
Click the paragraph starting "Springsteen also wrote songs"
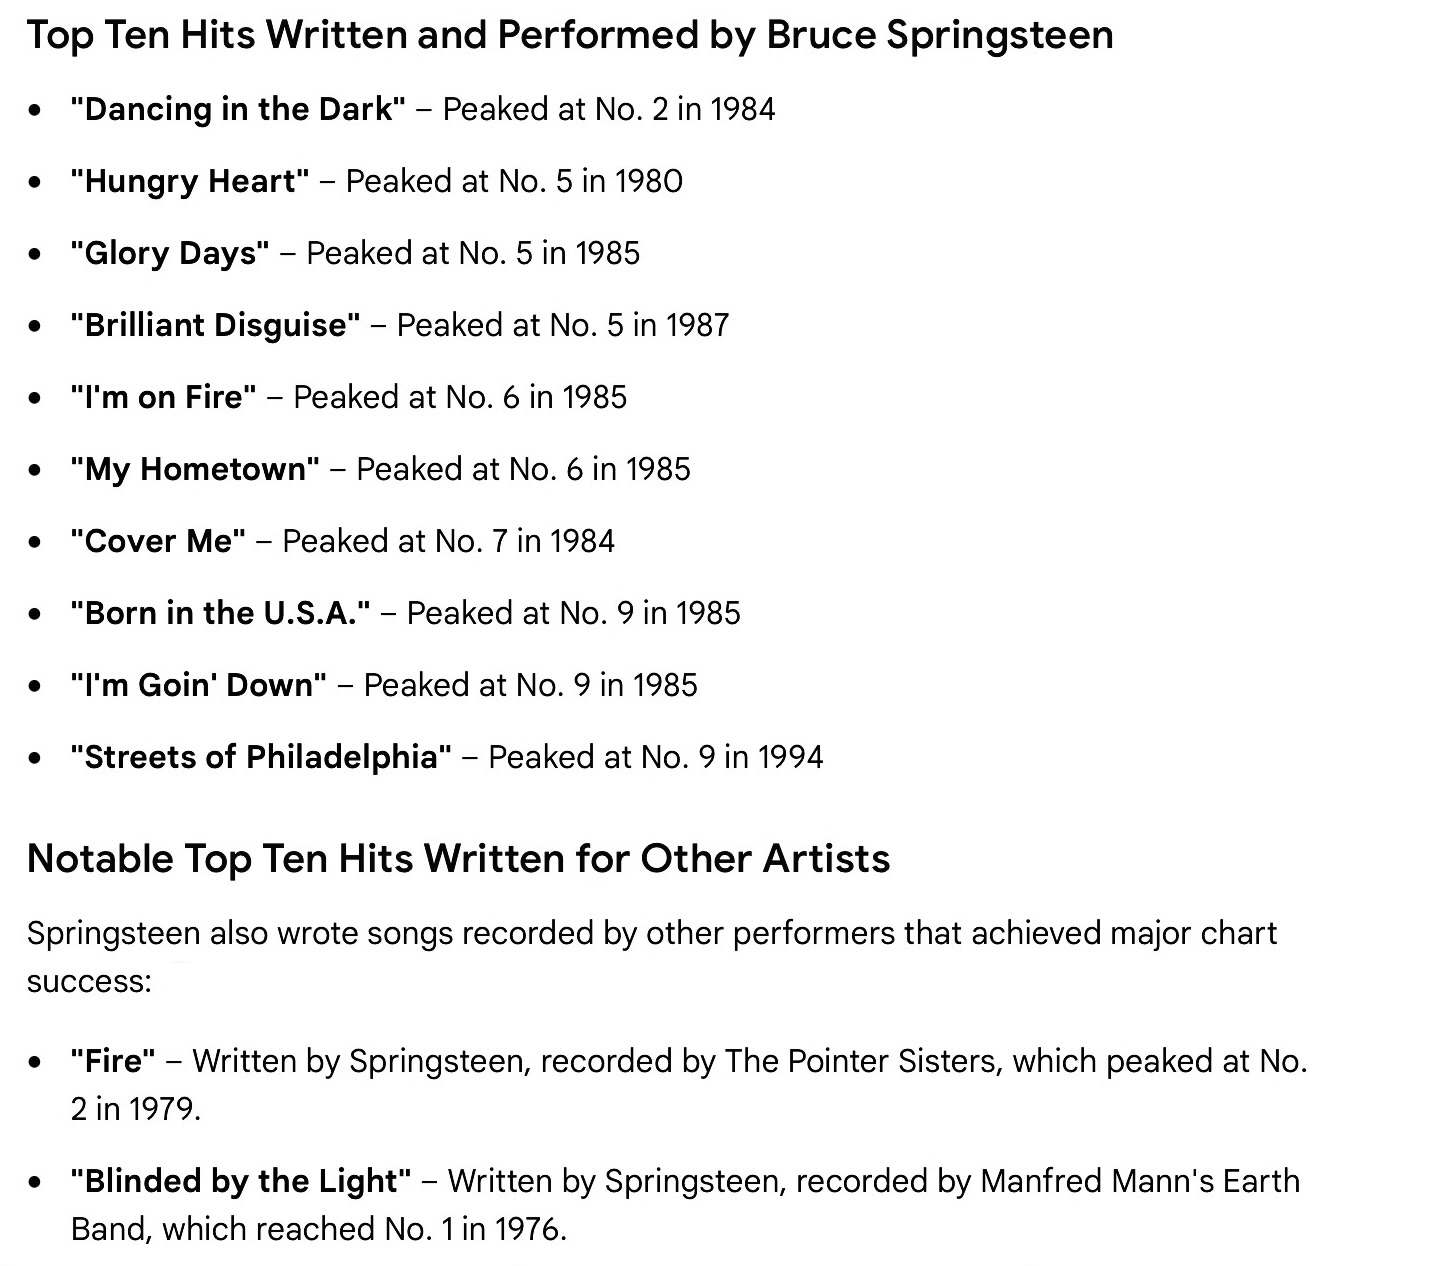coord(652,957)
